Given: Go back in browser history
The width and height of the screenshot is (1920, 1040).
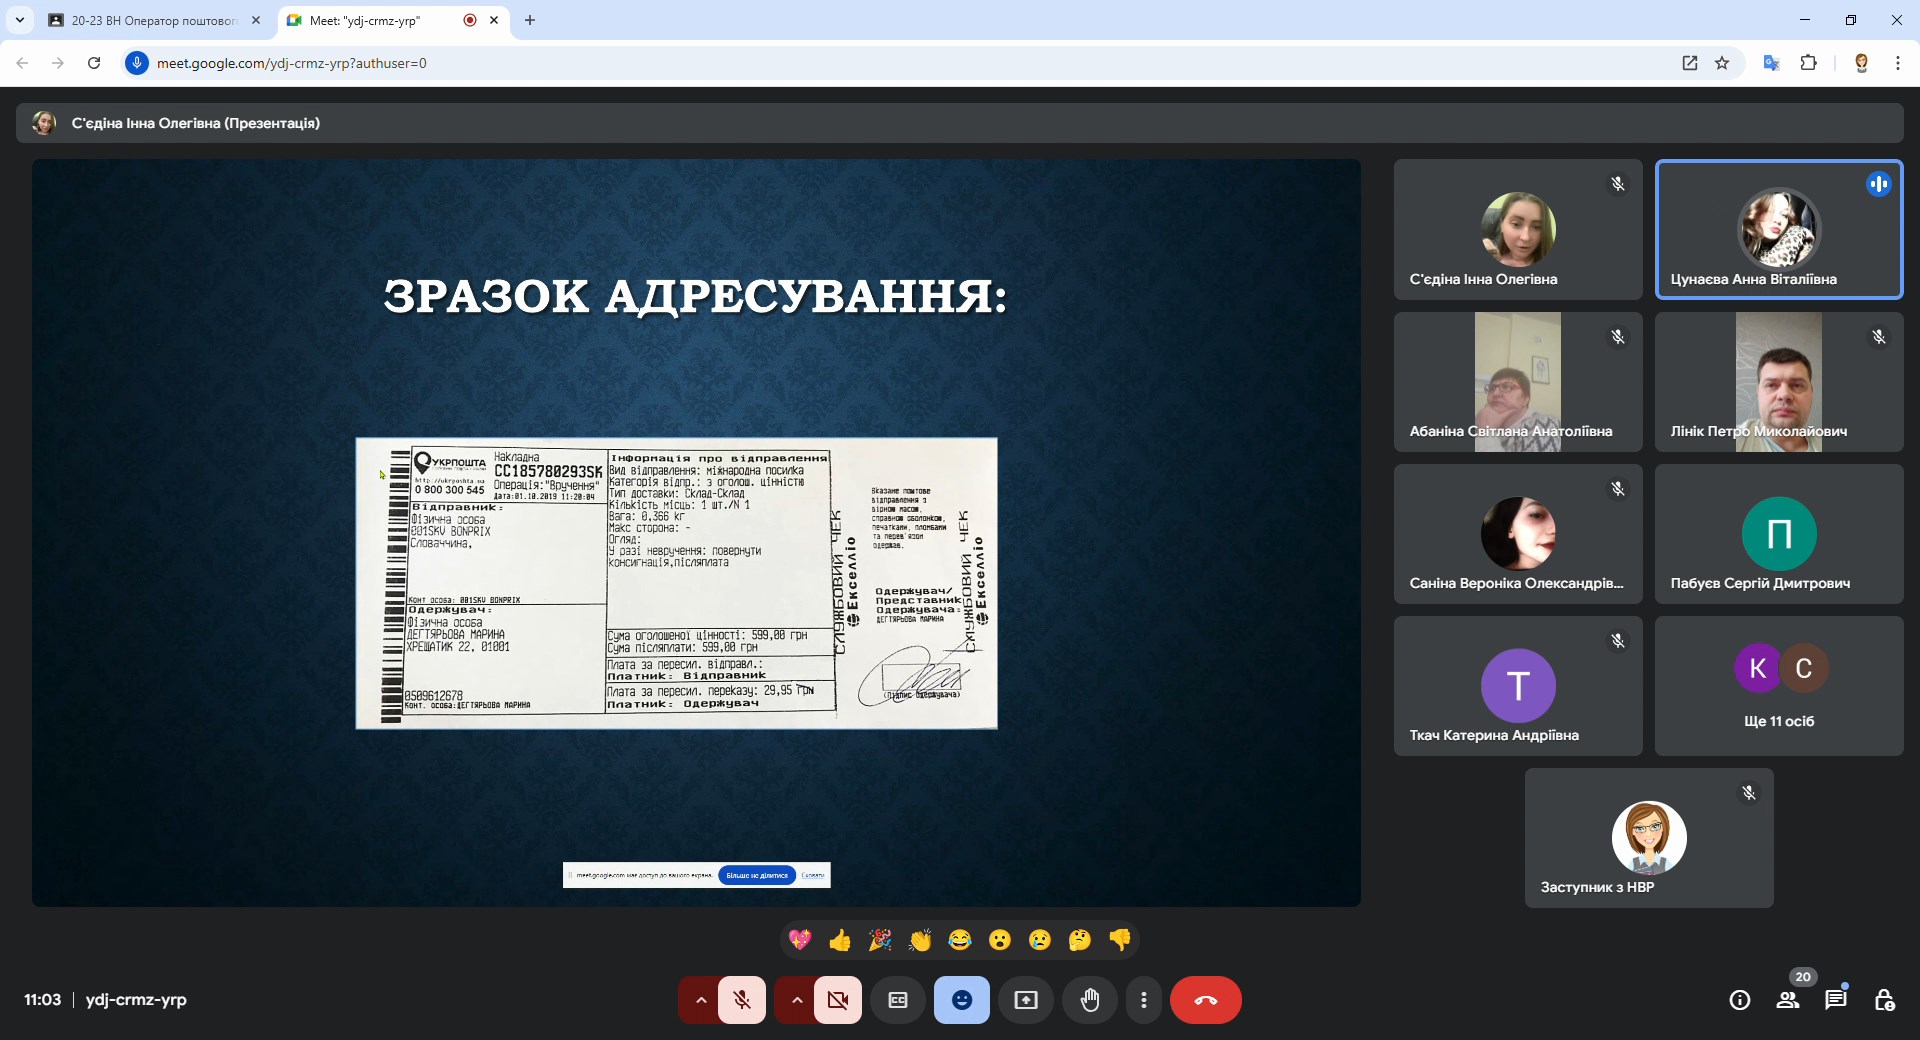Looking at the screenshot, I should (22, 63).
